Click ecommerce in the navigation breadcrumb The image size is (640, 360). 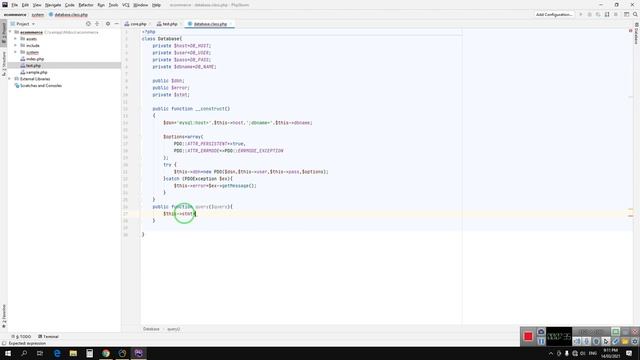15,15
